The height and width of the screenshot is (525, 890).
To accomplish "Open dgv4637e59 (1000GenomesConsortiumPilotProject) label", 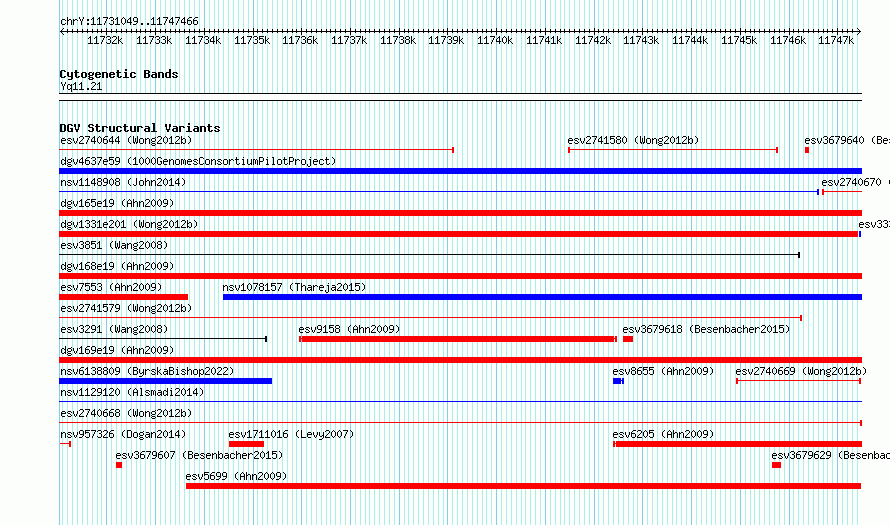I will 198,161.
